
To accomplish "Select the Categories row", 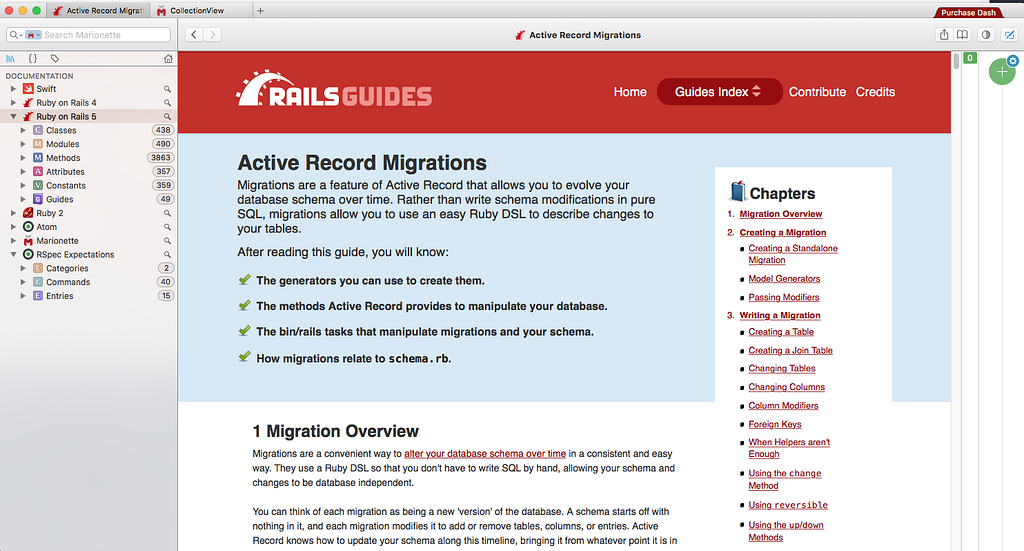I will (x=88, y=268).
